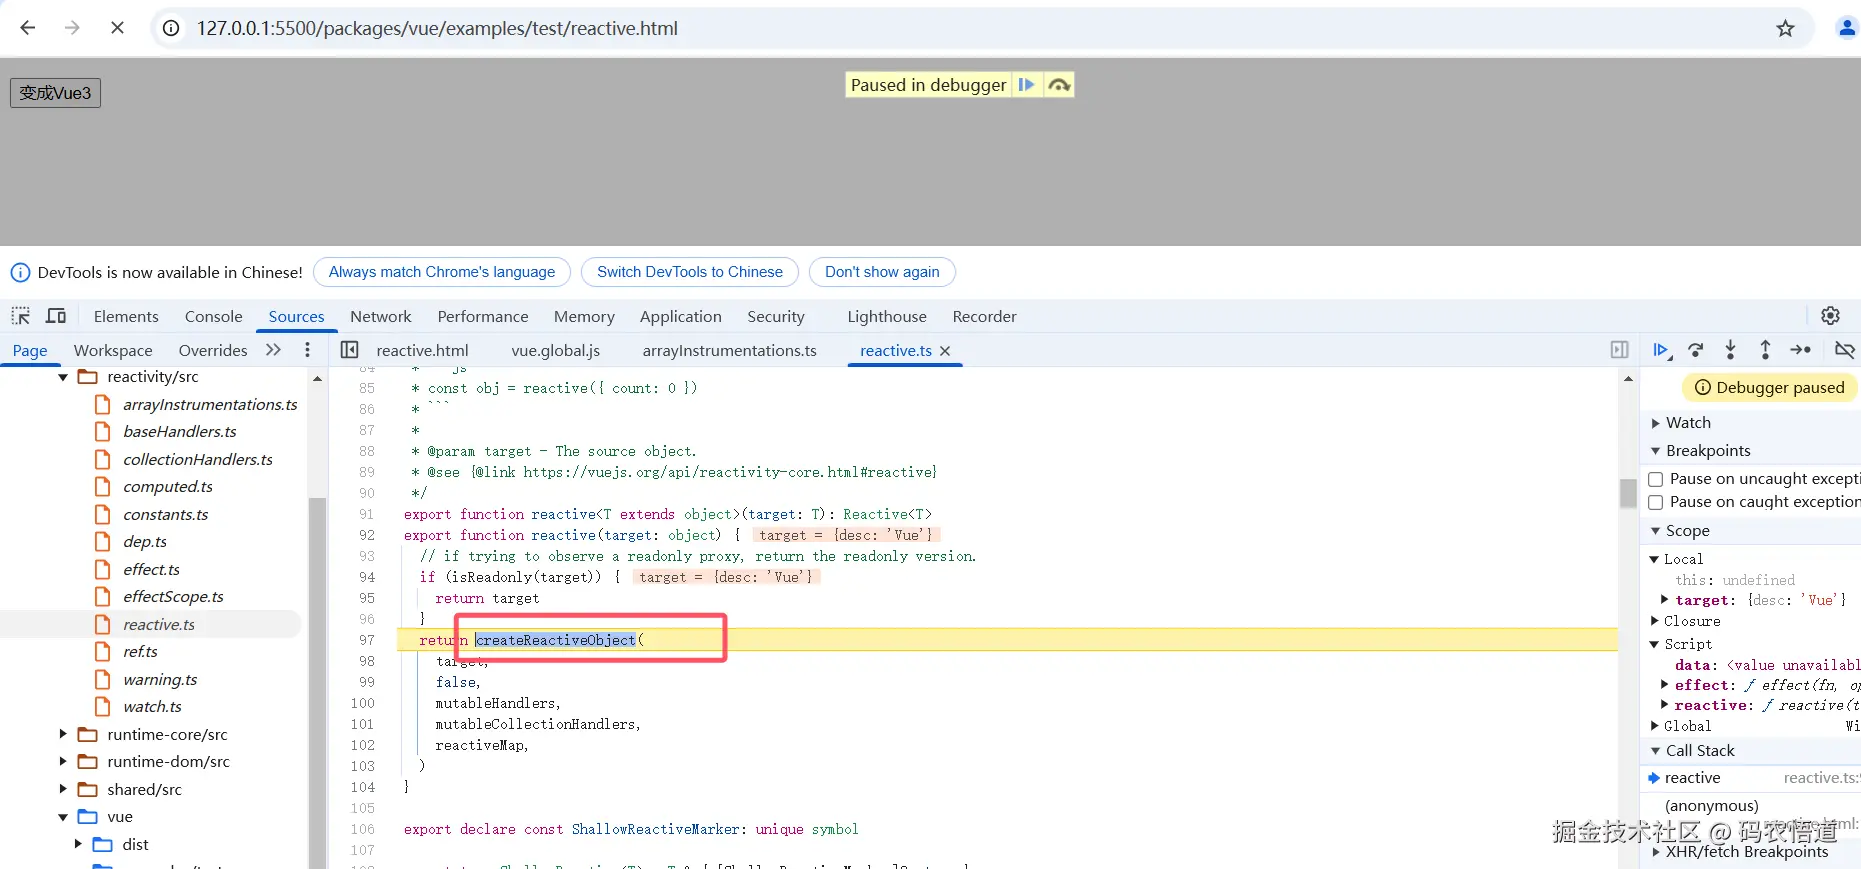Click the browser forward arrow
1861x869 pixels.
(x=72, y=28)
